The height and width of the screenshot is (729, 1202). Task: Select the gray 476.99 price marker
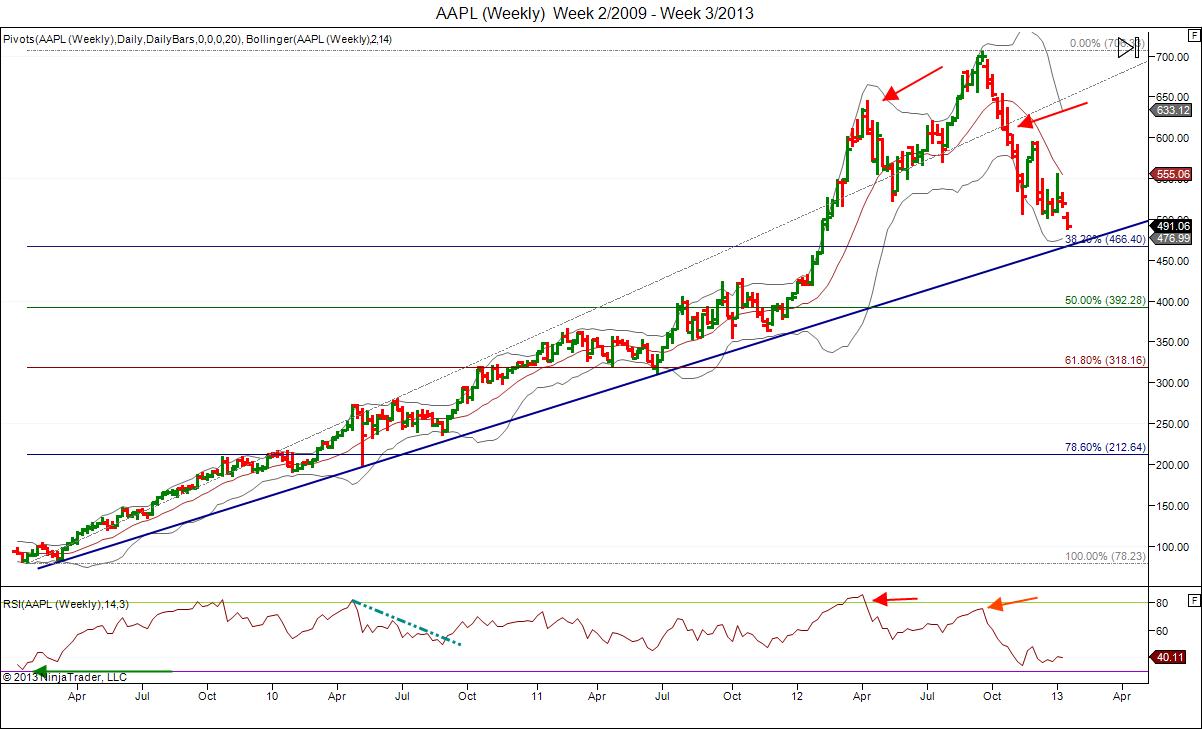[1170, 238]
